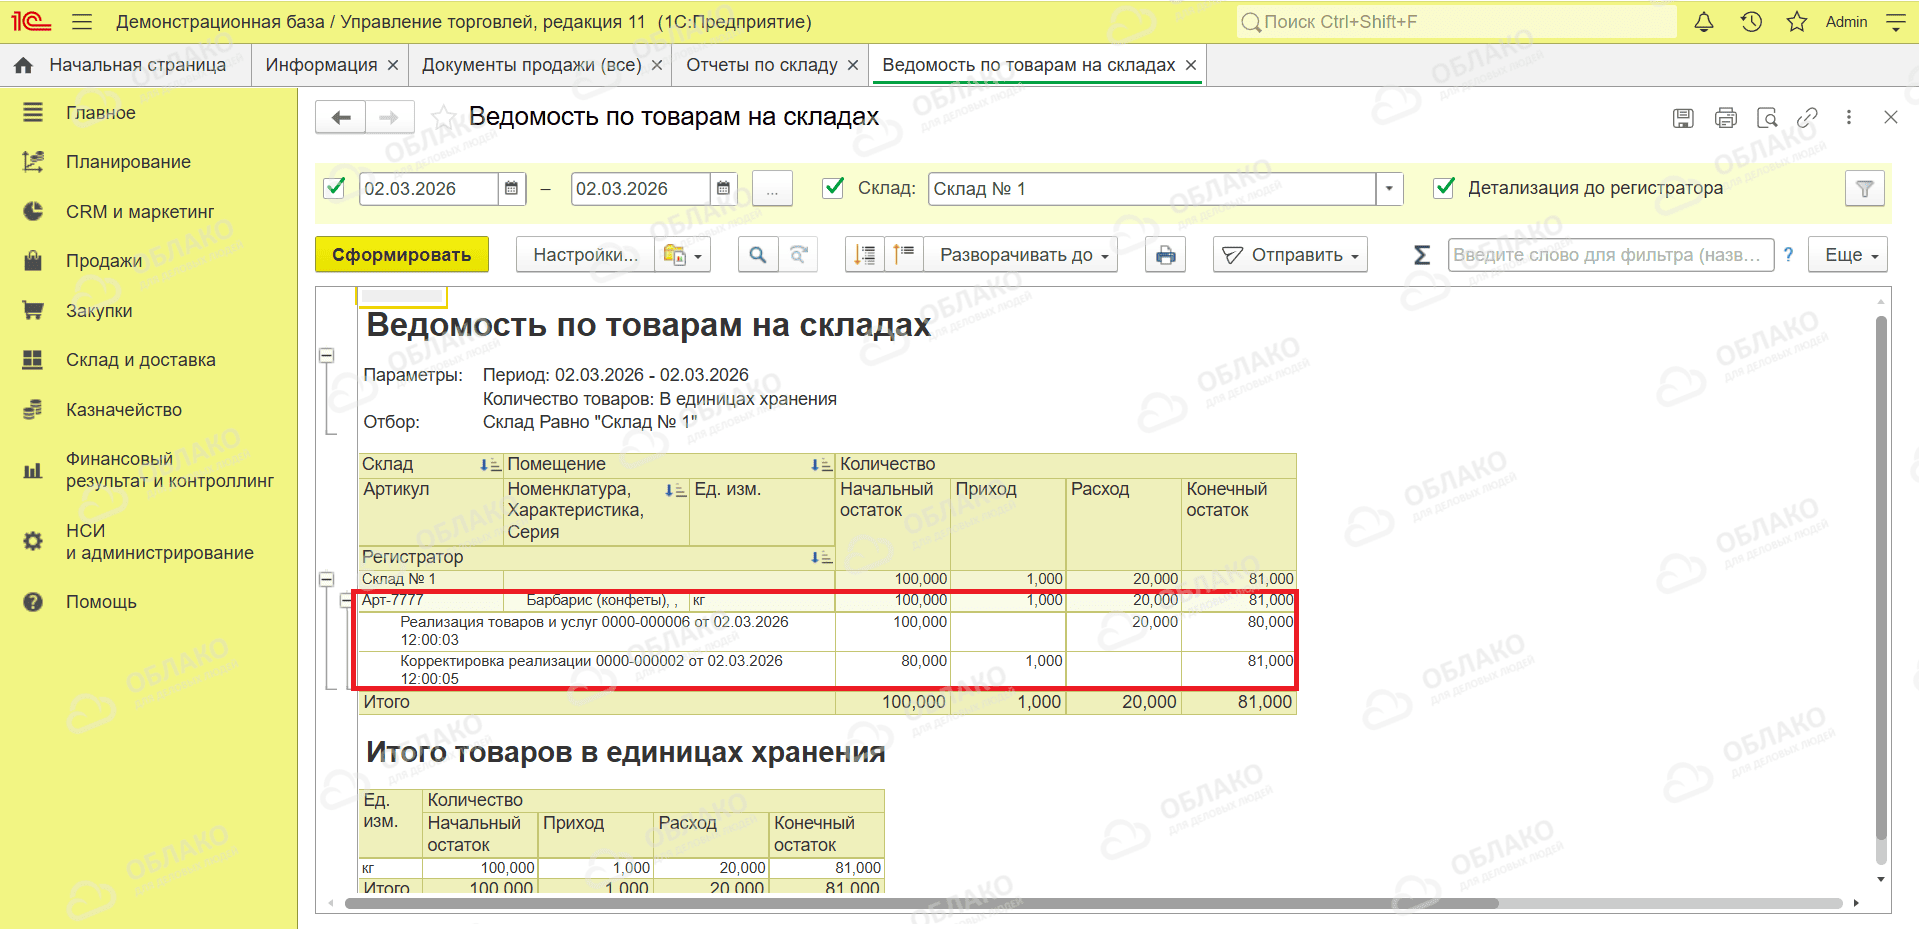Open Склад и доставка section
The height and width of the screenshot is (929, 1919).
click(140, 360)
